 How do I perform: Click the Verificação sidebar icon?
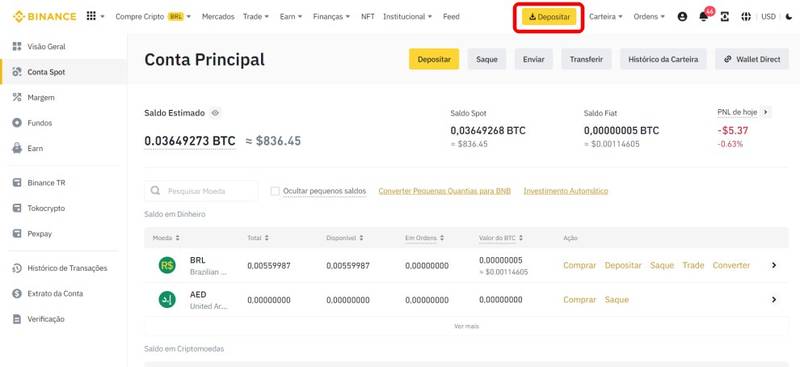[17, 319]
